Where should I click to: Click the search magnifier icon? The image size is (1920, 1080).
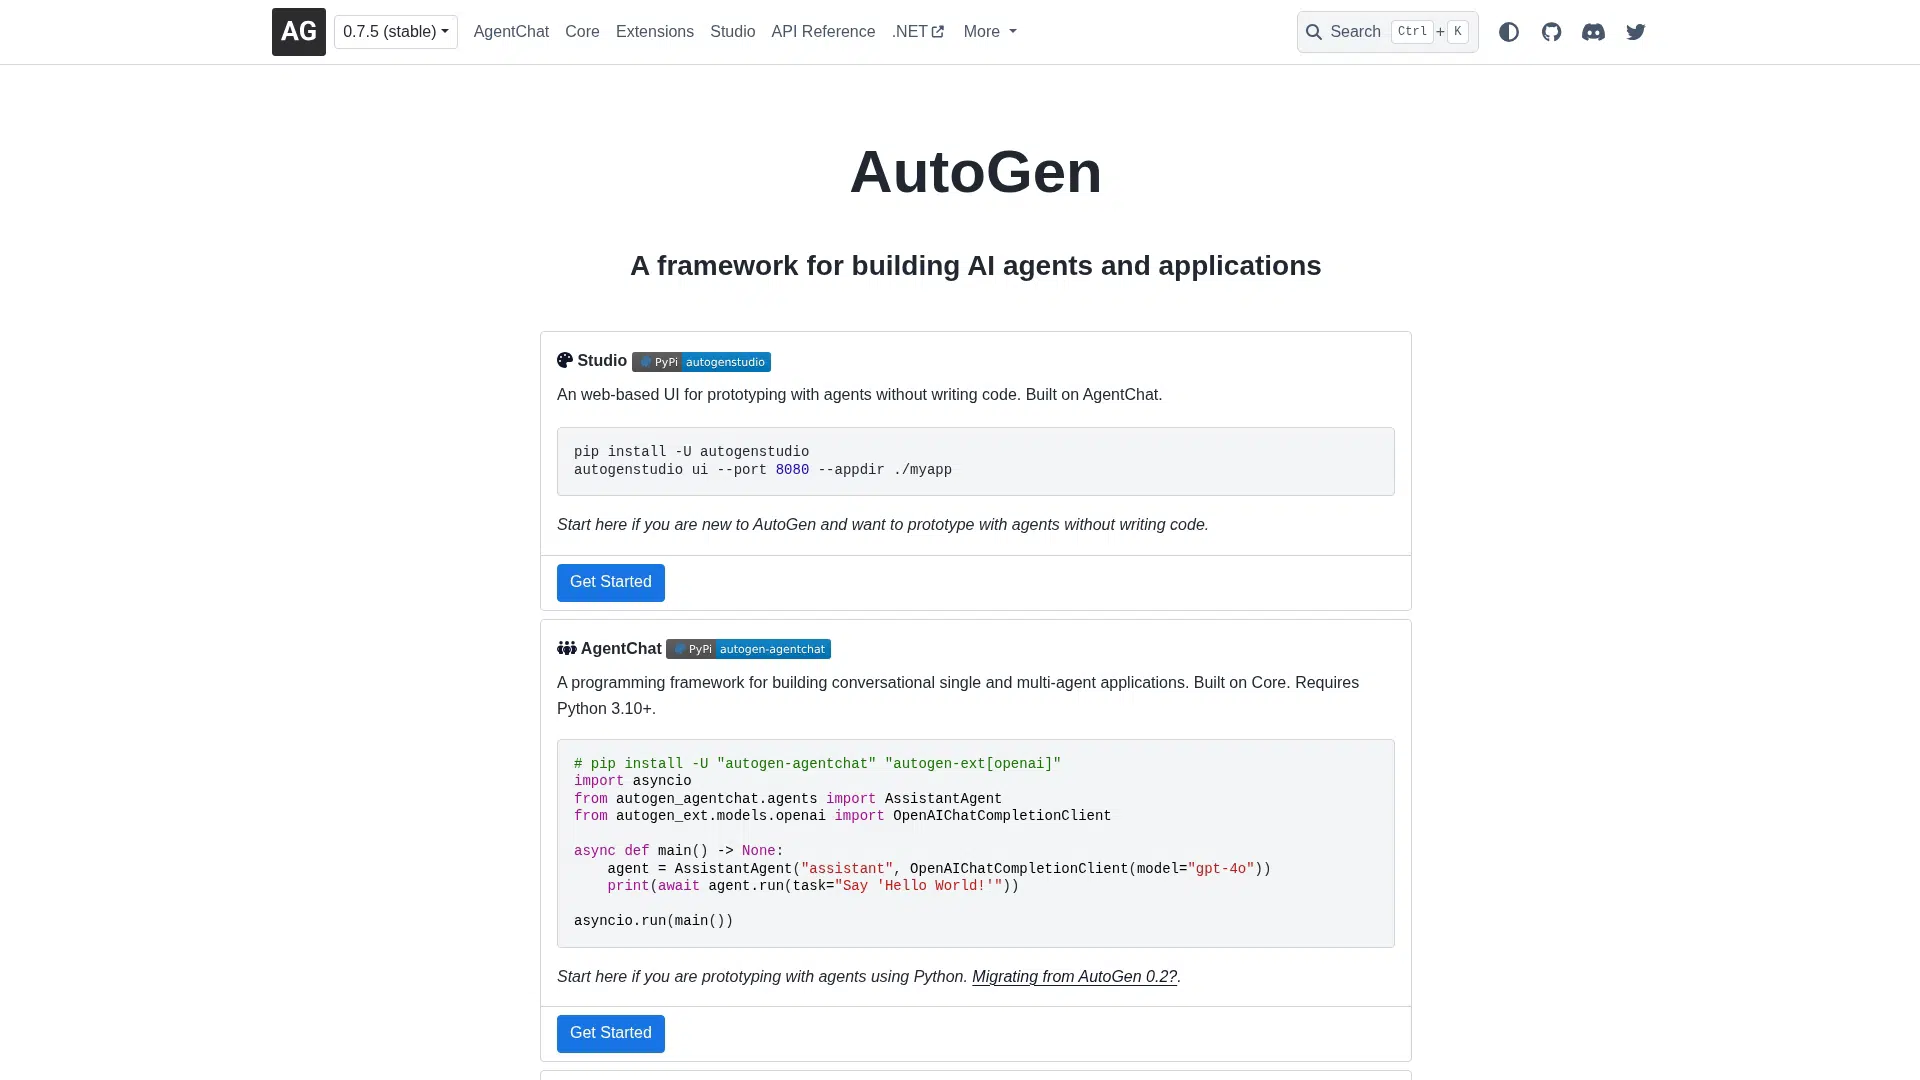1314,32
